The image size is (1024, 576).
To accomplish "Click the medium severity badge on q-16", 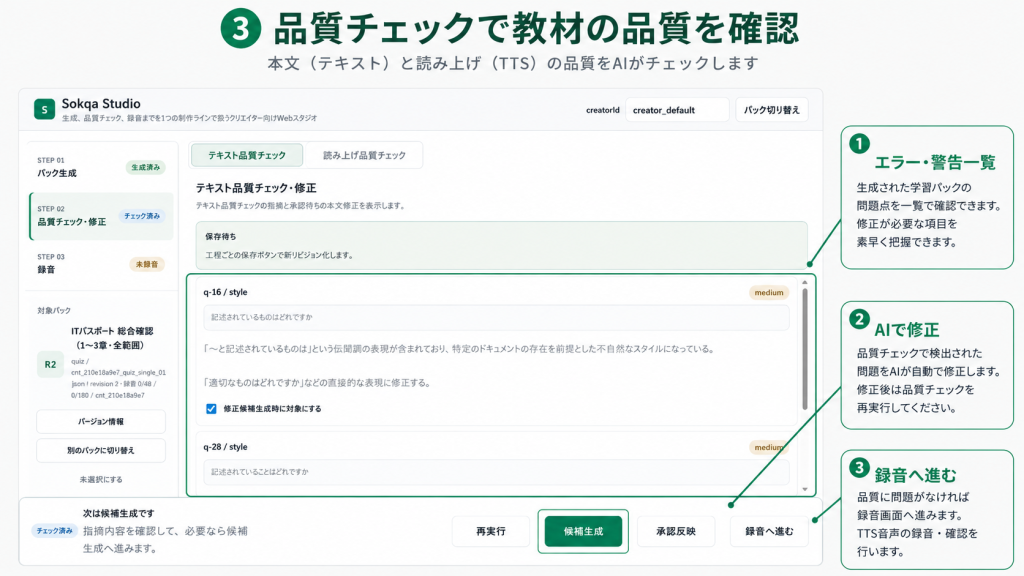I will tap(769, 293).
